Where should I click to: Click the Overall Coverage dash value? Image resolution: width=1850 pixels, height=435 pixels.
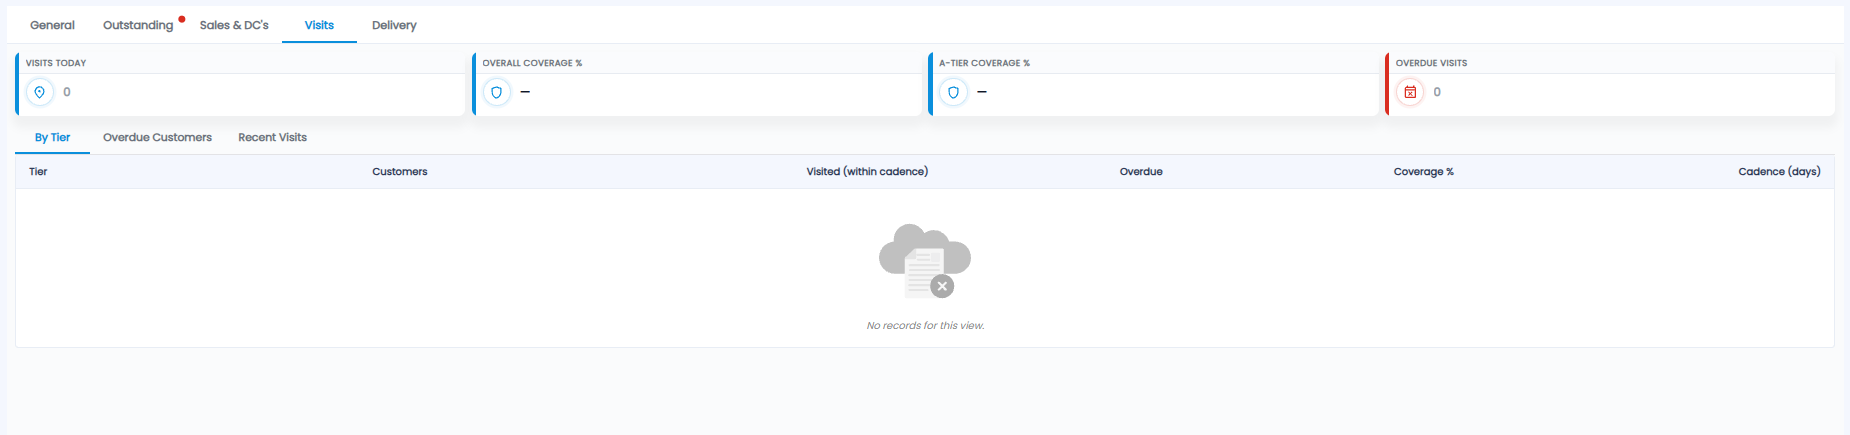[x=525, y=92]
